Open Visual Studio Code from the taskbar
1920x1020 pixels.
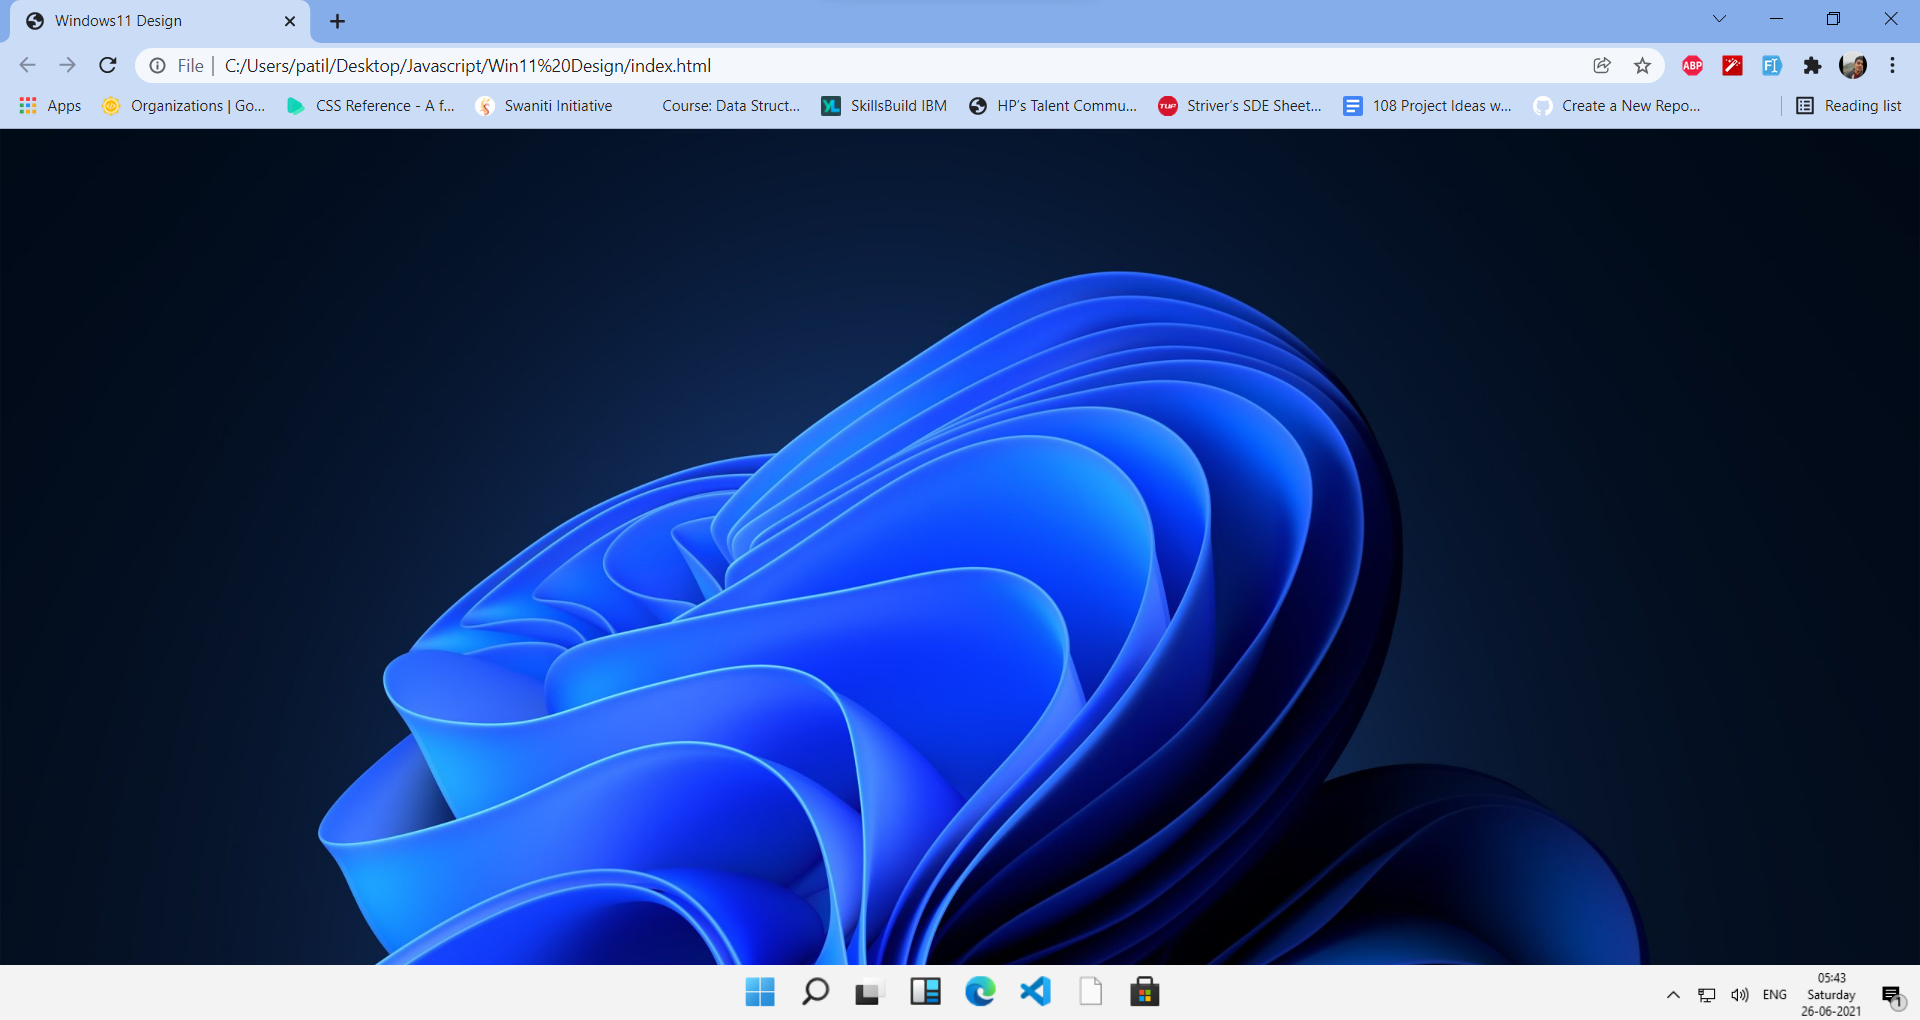tap(1035, 992)
